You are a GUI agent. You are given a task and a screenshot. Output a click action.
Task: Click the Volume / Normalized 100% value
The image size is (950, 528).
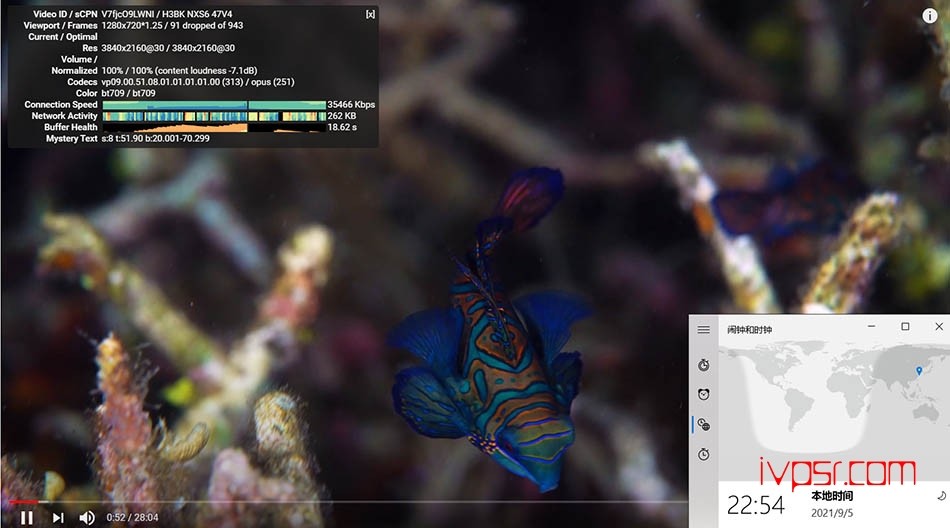179,70
